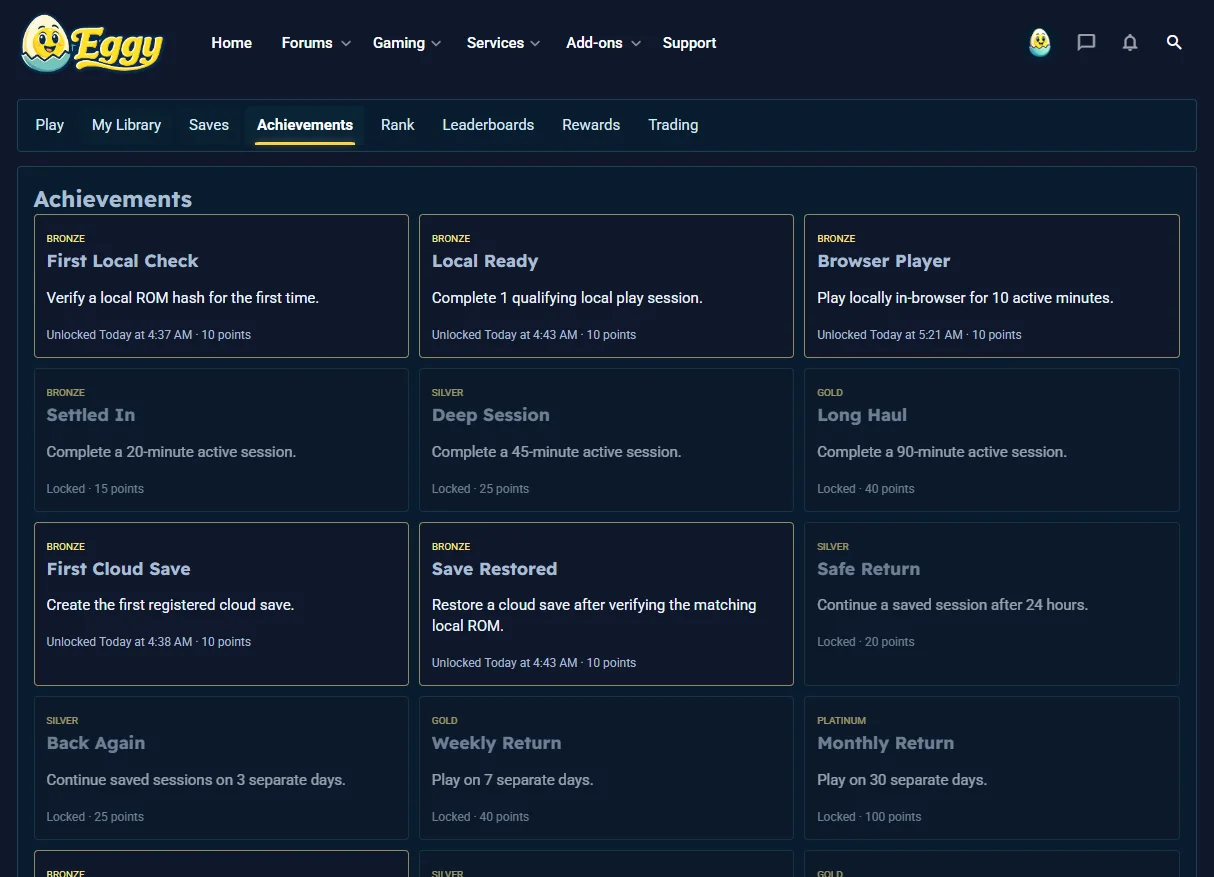Image resolution: width=1214 pixels, height=877 pixels.
Task: Open the Forums menu link
Action: click(307, 43)
